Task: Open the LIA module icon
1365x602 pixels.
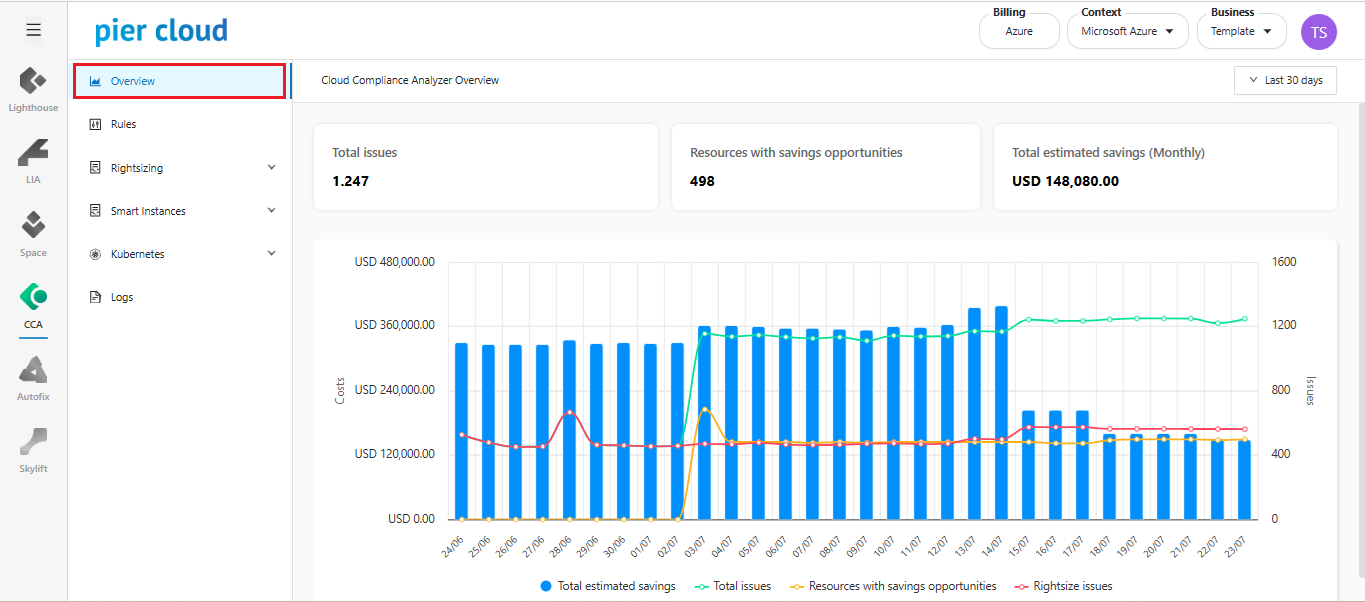Action: point(33,154)
